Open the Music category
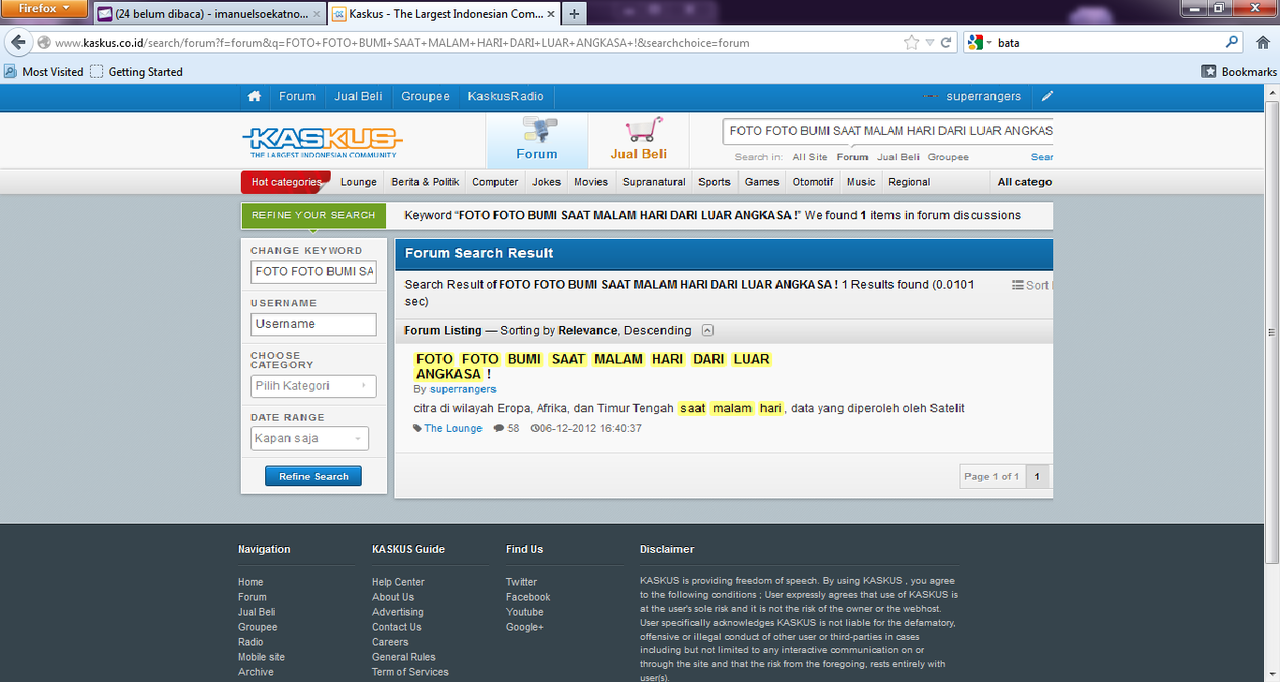This screenshot has width=1280, height=682. (861, 182)
